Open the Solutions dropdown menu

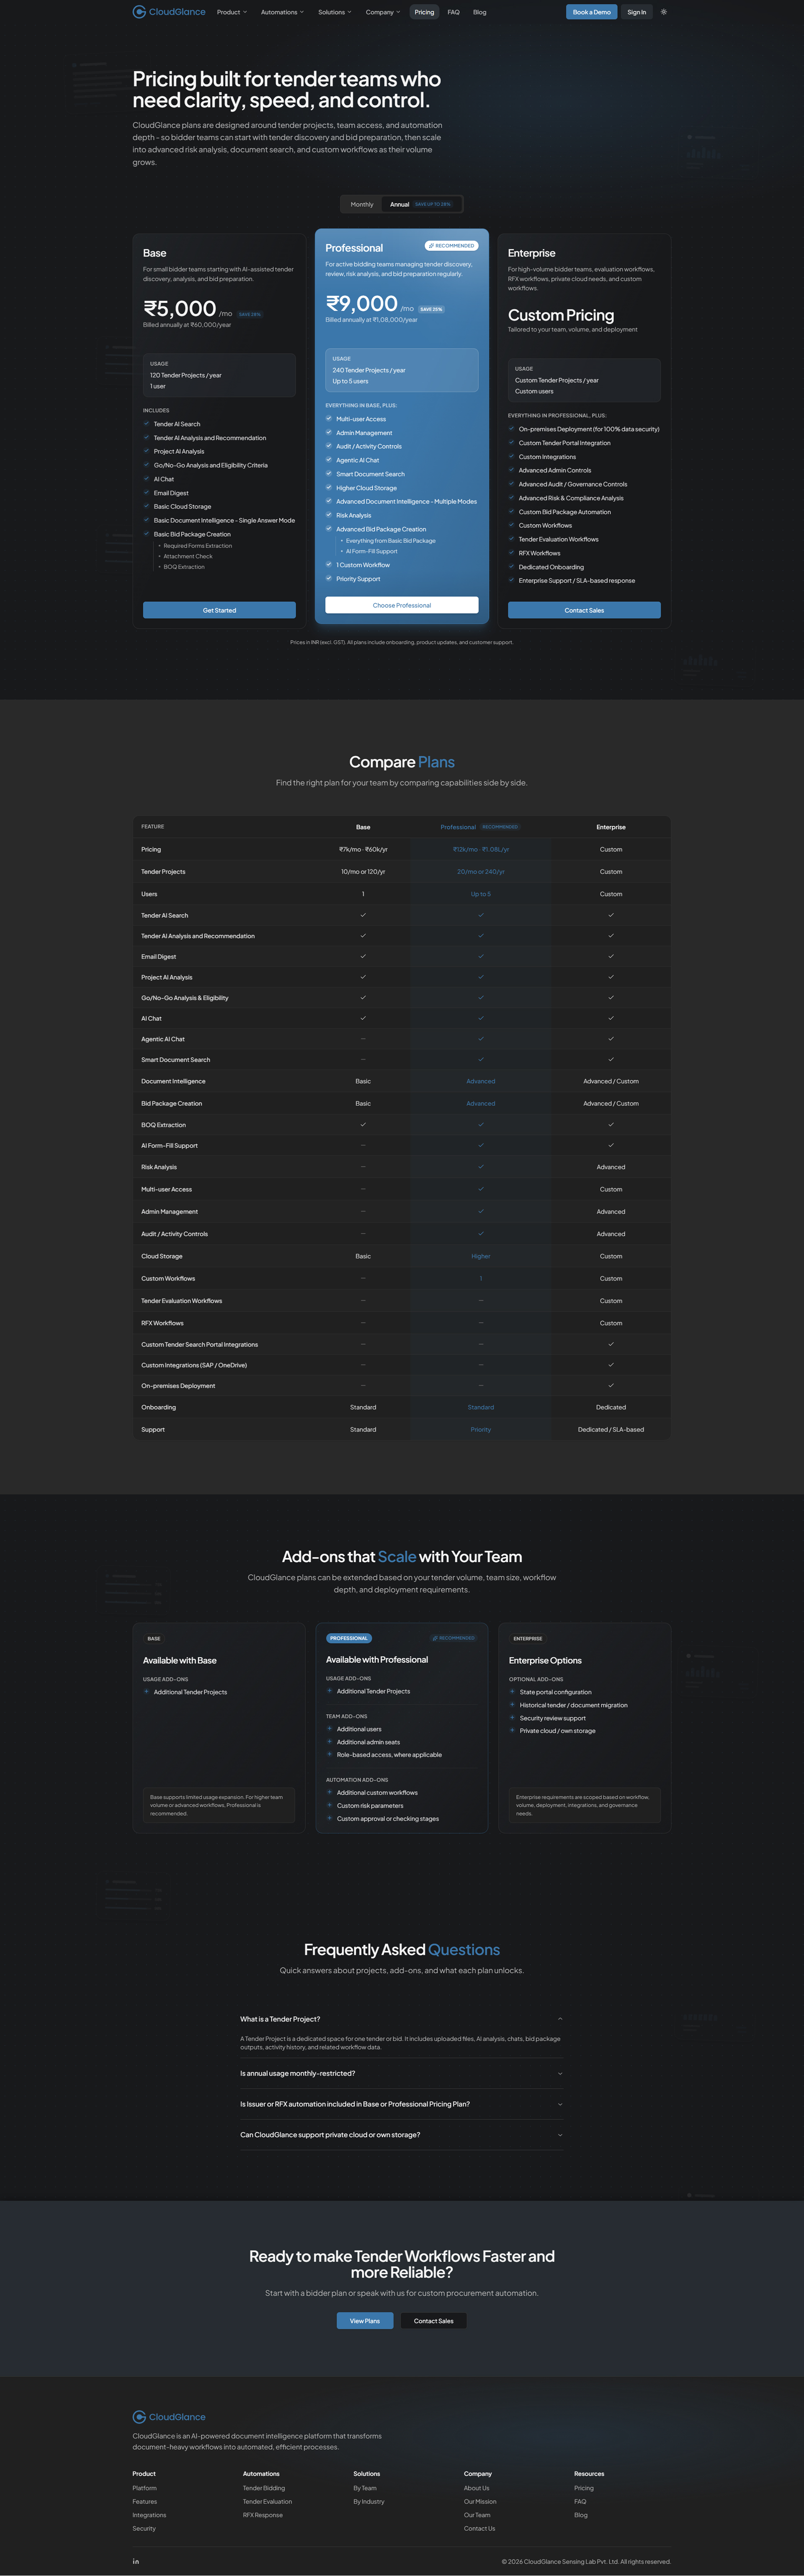(x=335, y=12)
